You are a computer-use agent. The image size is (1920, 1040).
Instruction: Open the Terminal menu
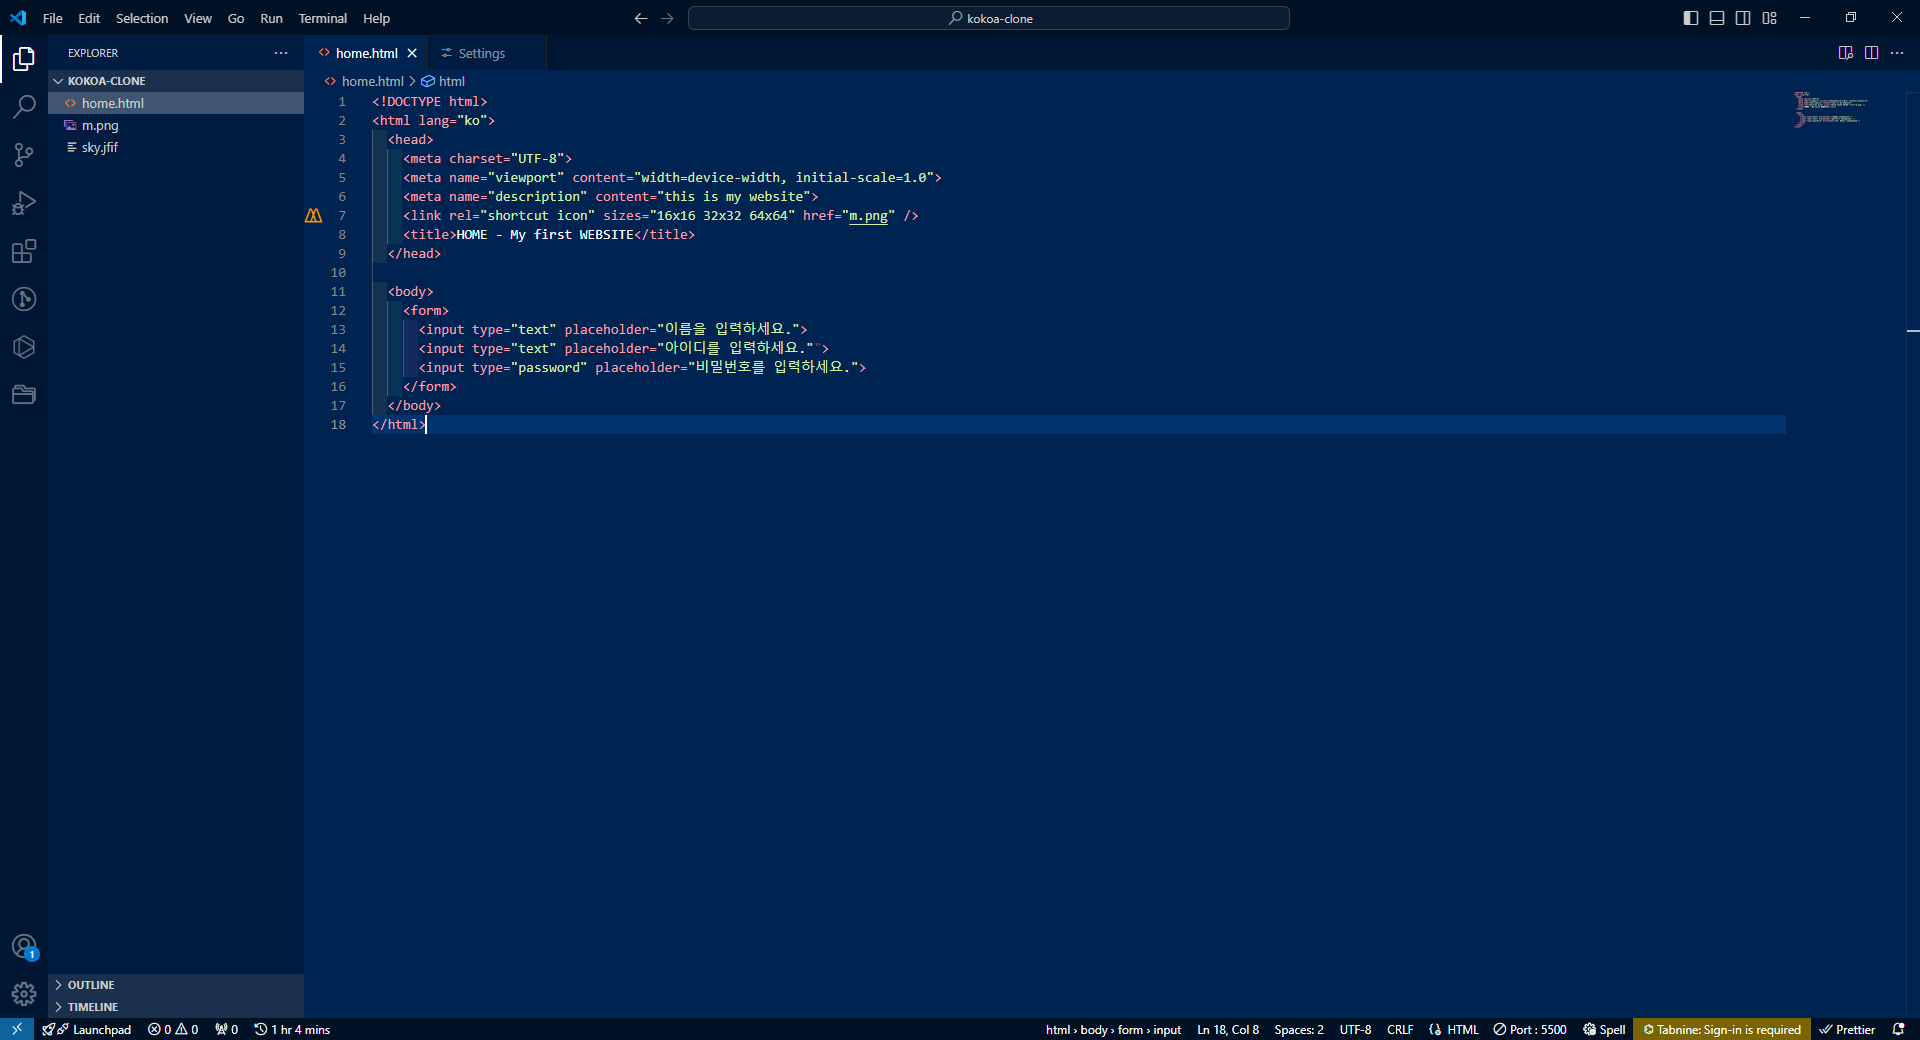pos(323,18)
